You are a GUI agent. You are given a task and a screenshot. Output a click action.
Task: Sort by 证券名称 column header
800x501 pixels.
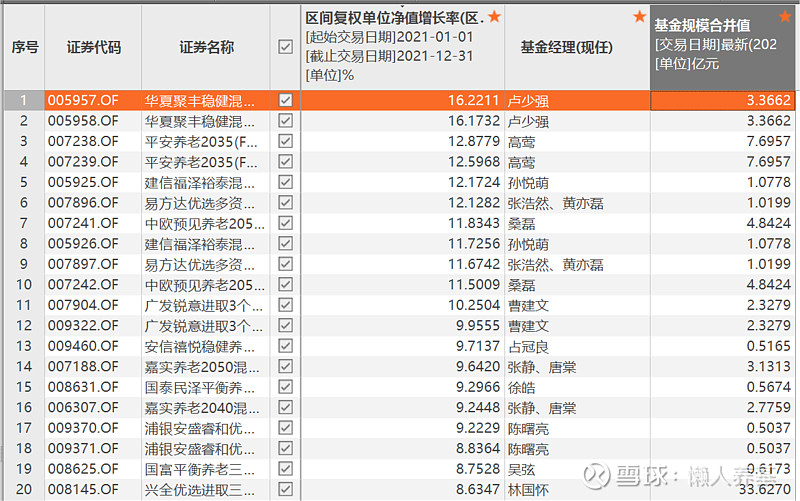[206, 47]
